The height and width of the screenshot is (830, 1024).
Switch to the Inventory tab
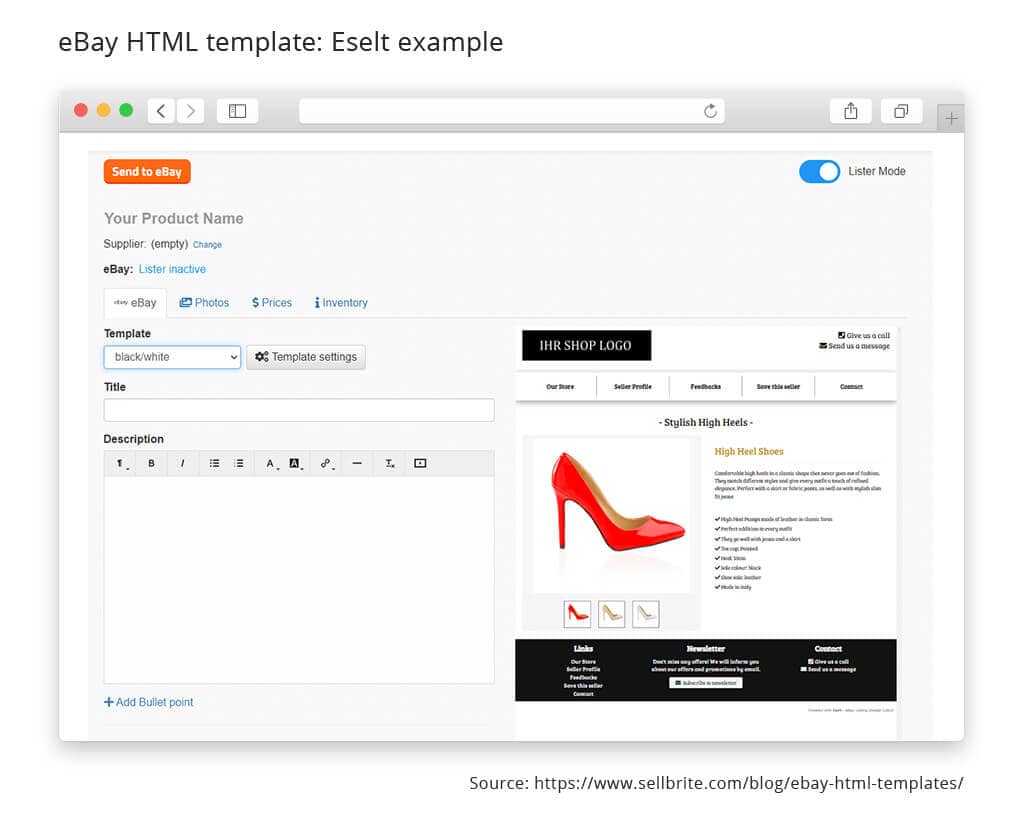(x=341, y=303)
